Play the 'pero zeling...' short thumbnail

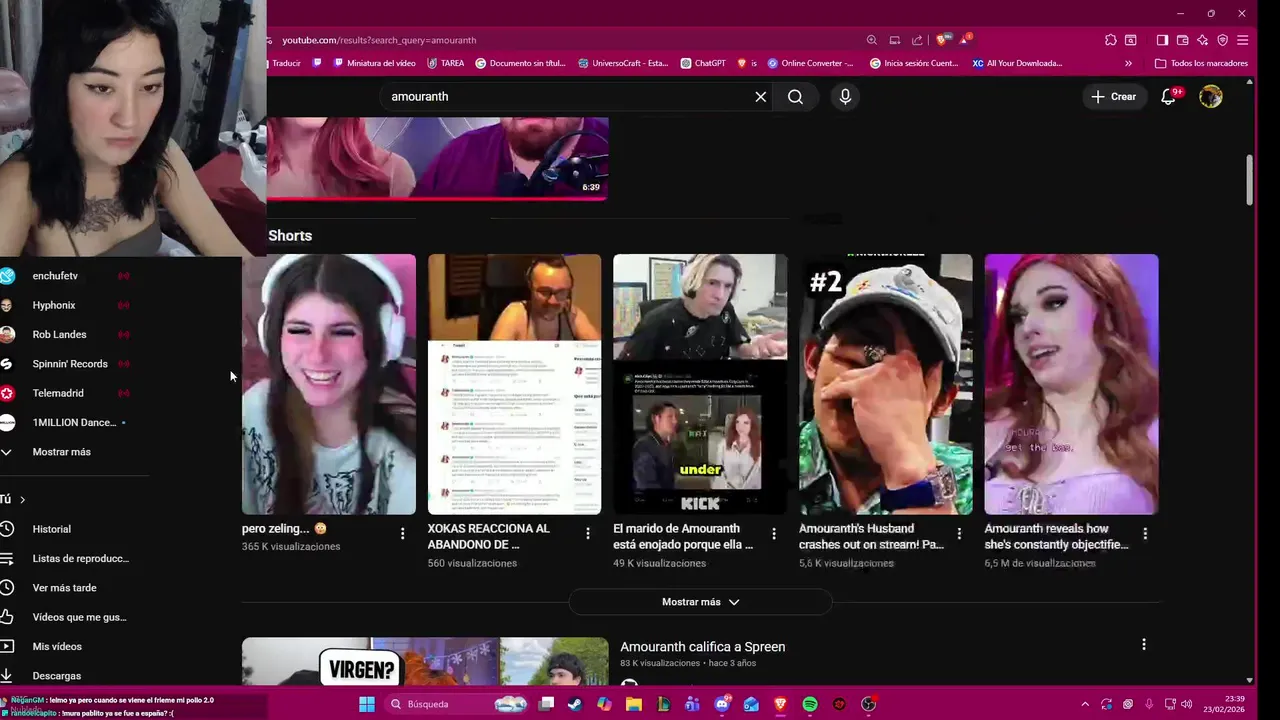329,384
